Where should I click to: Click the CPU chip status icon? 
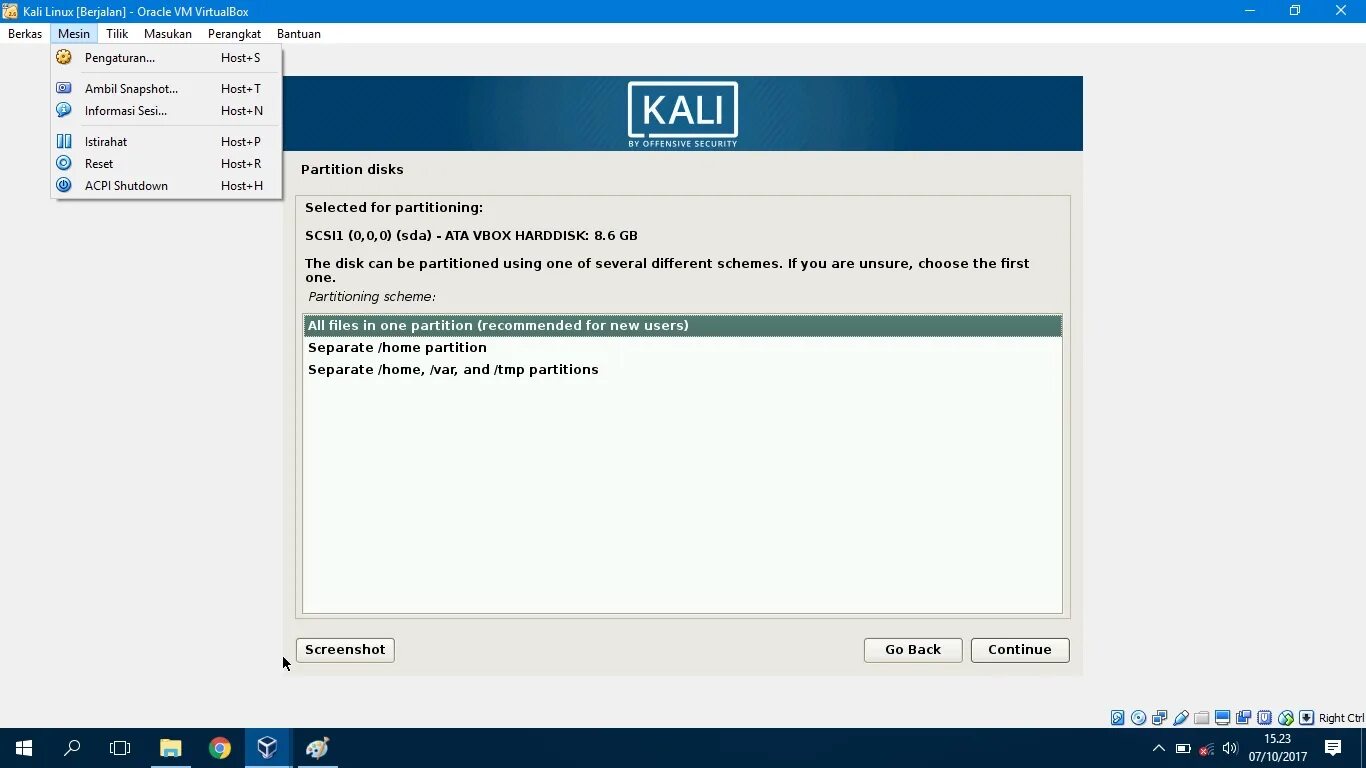tap(1265, 718)
